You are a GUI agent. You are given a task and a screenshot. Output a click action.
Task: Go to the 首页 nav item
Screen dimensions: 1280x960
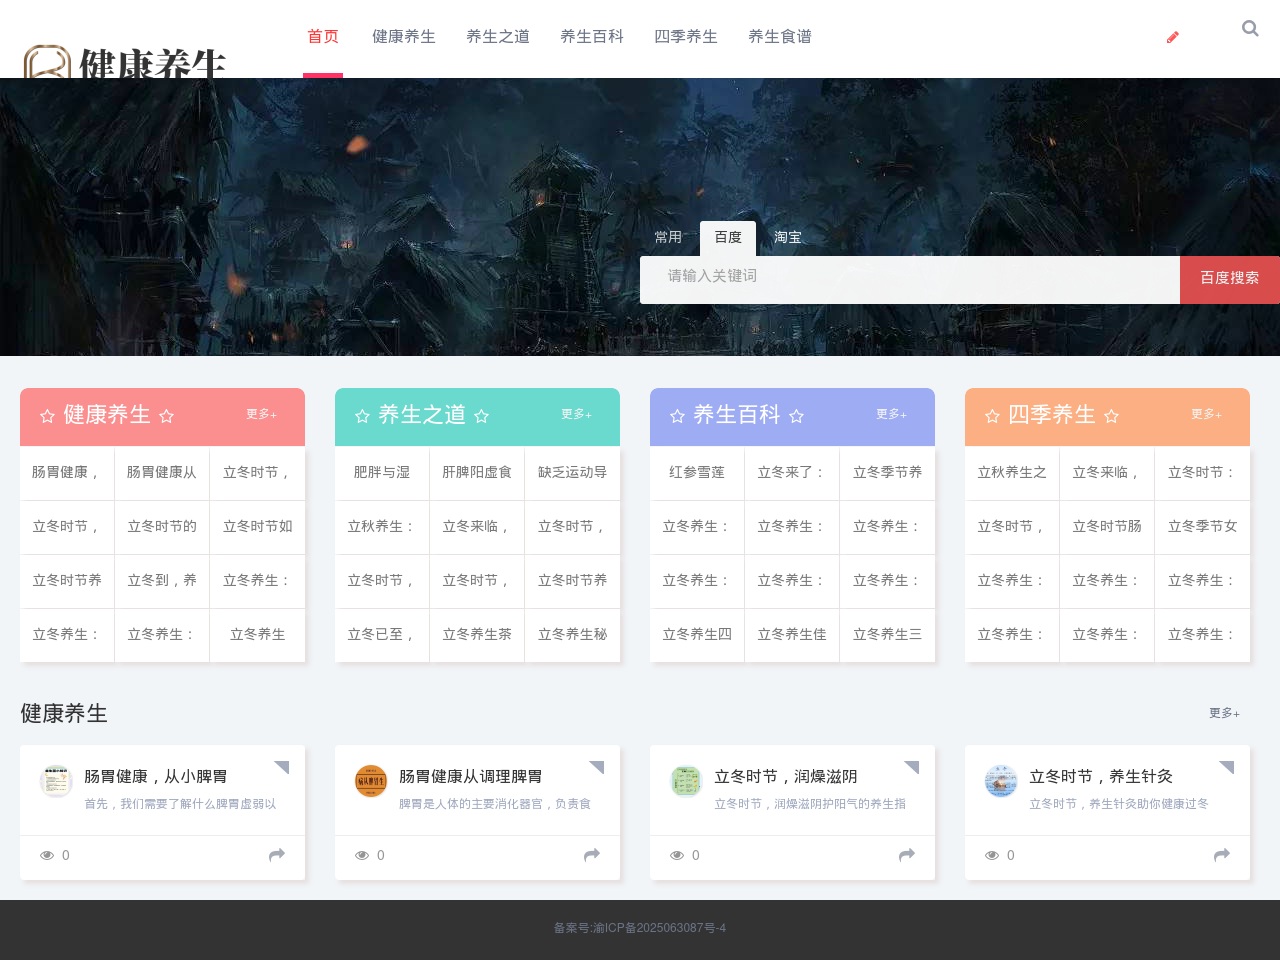click(323, 37)
